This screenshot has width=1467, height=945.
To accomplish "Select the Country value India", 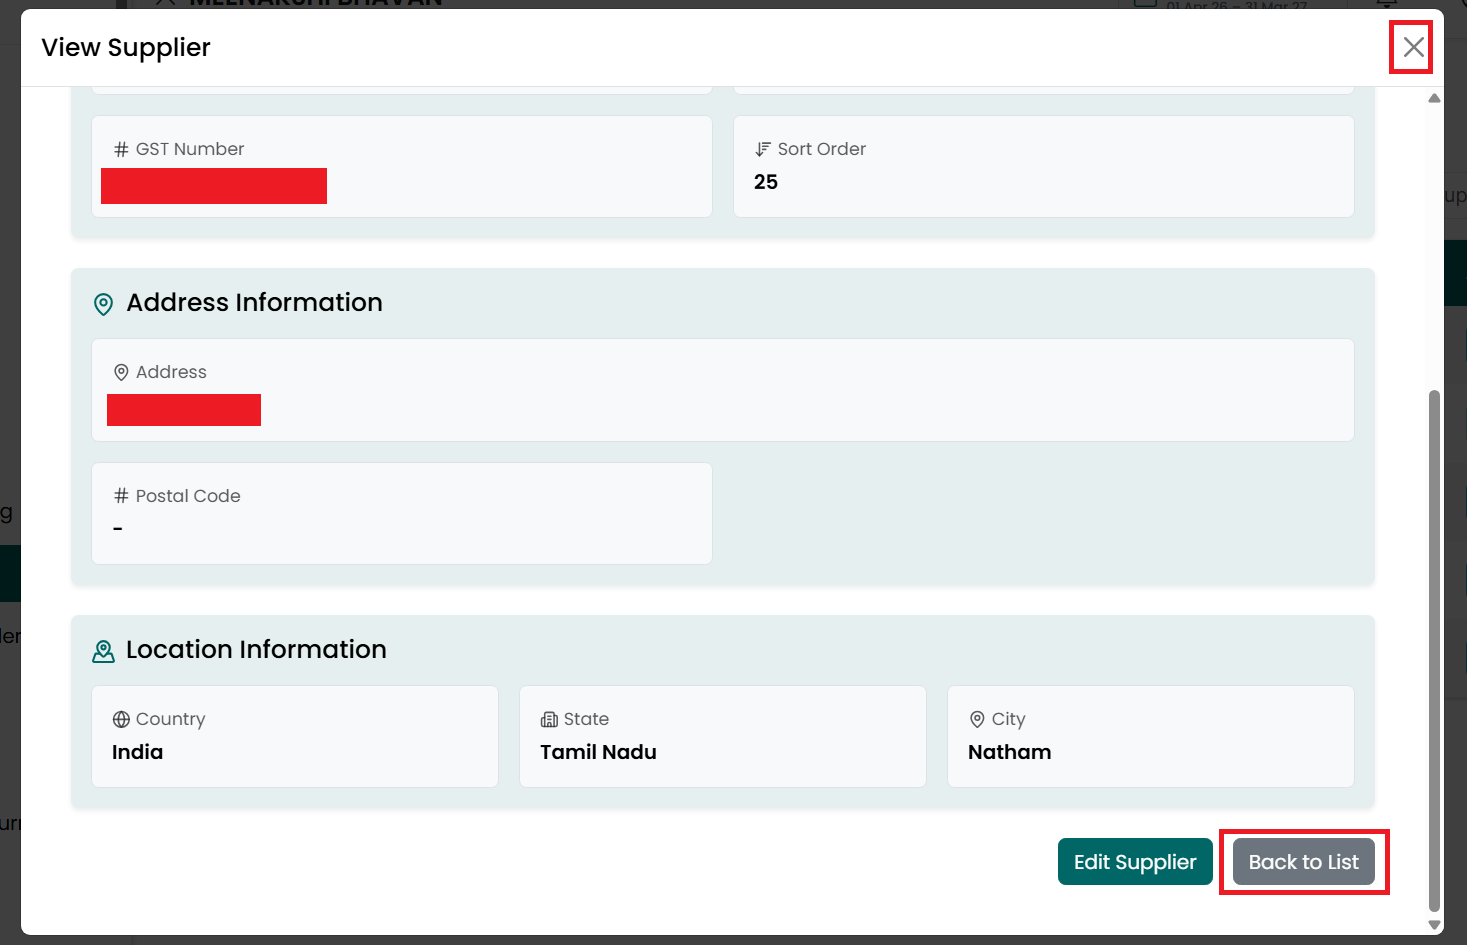I will pyautogui.click(x=137, y=752).
